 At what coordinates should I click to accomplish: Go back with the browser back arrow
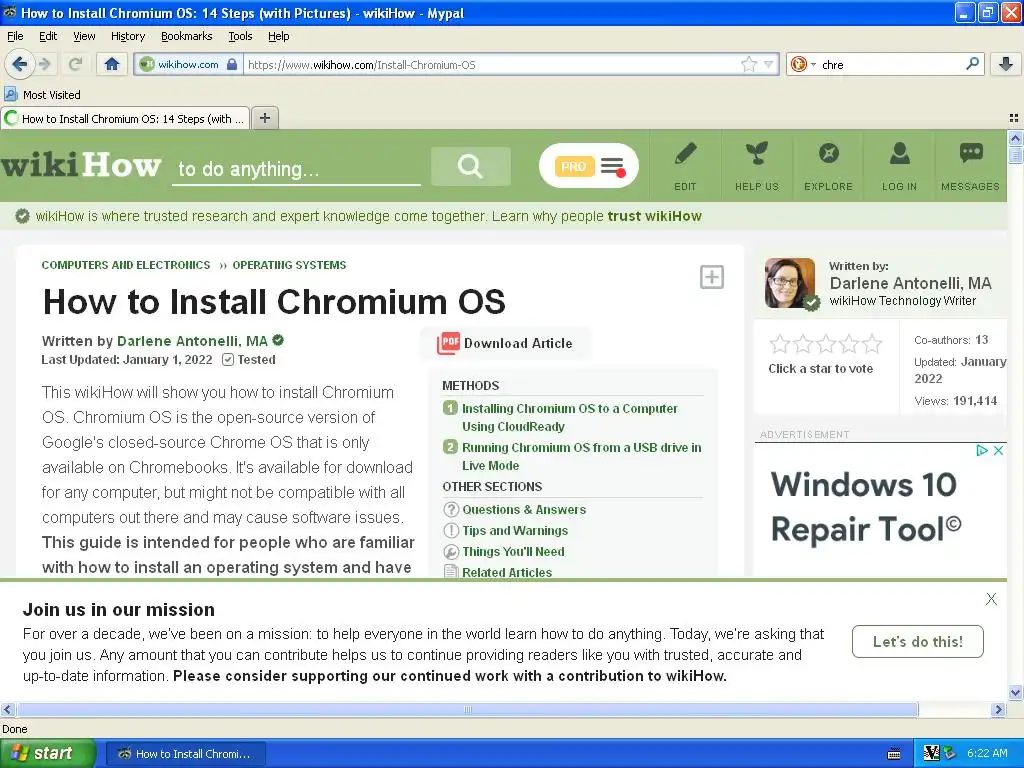tap(19, 64)
